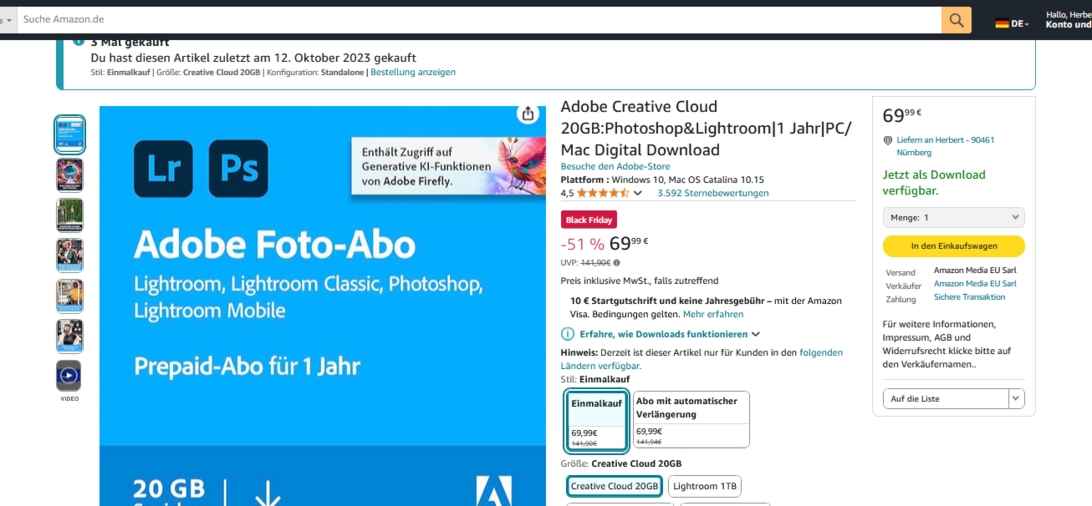Click the star rating icons

603,193
